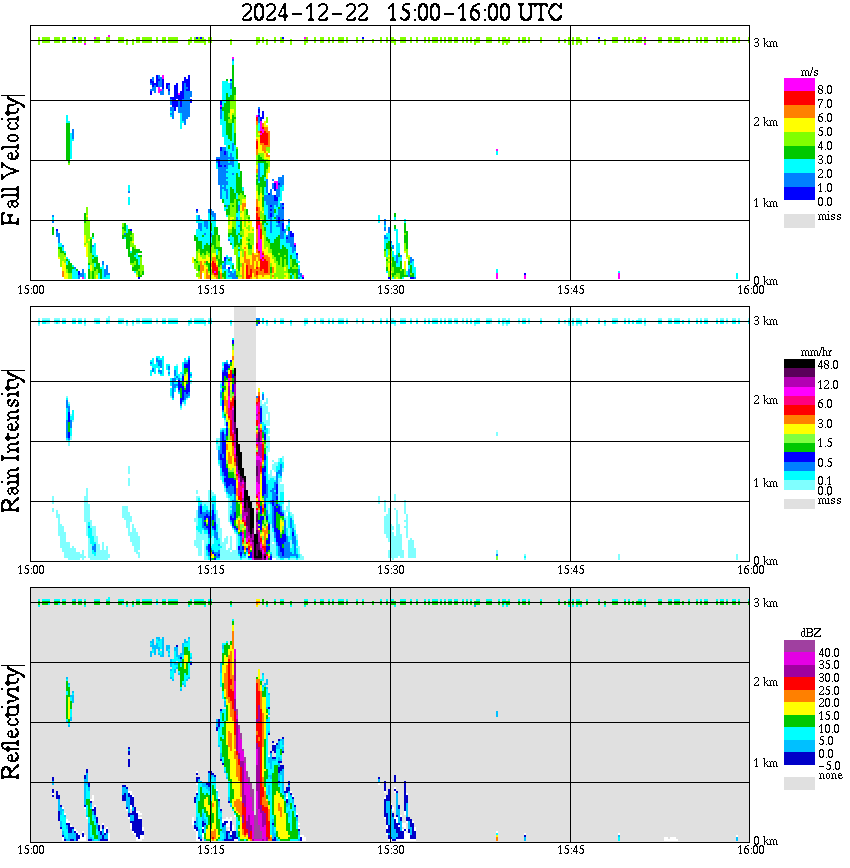Screen dimensions: 850x868
Task: Pick the gray miss swatch in velocity legend
Action: click(799, 221)
